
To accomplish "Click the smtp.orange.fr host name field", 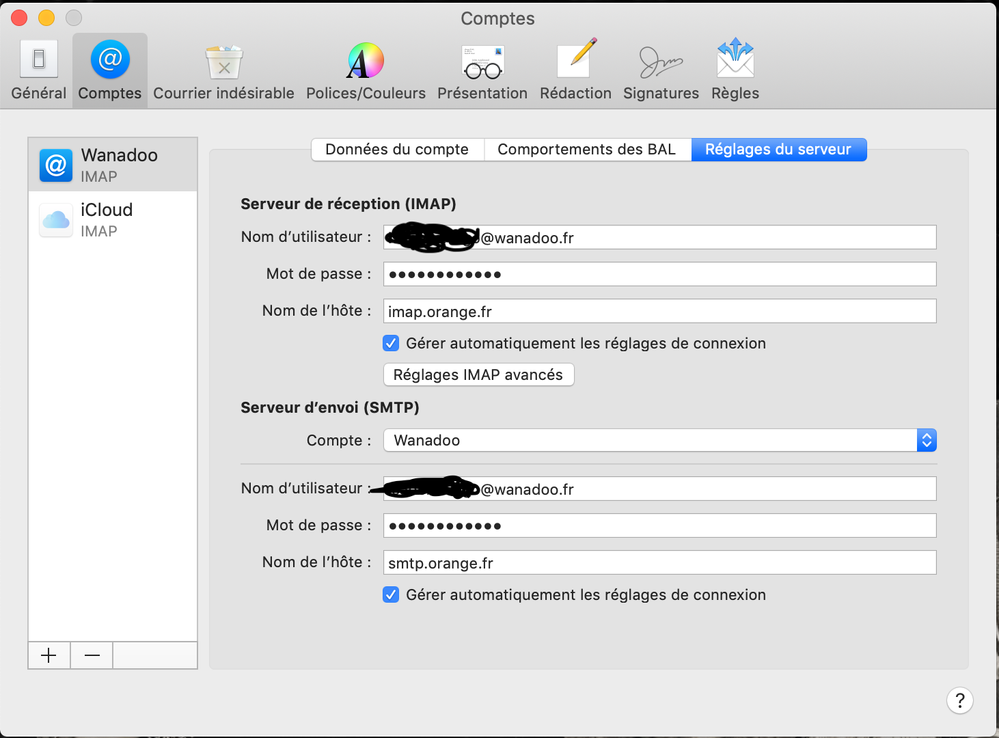I will tap(659, 563).
